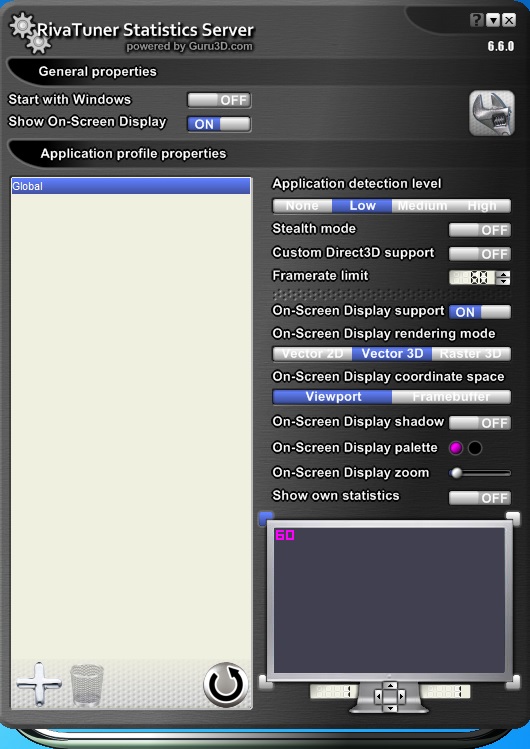Set detection level to None
This screenshot has height=749, width=530.
302,206
